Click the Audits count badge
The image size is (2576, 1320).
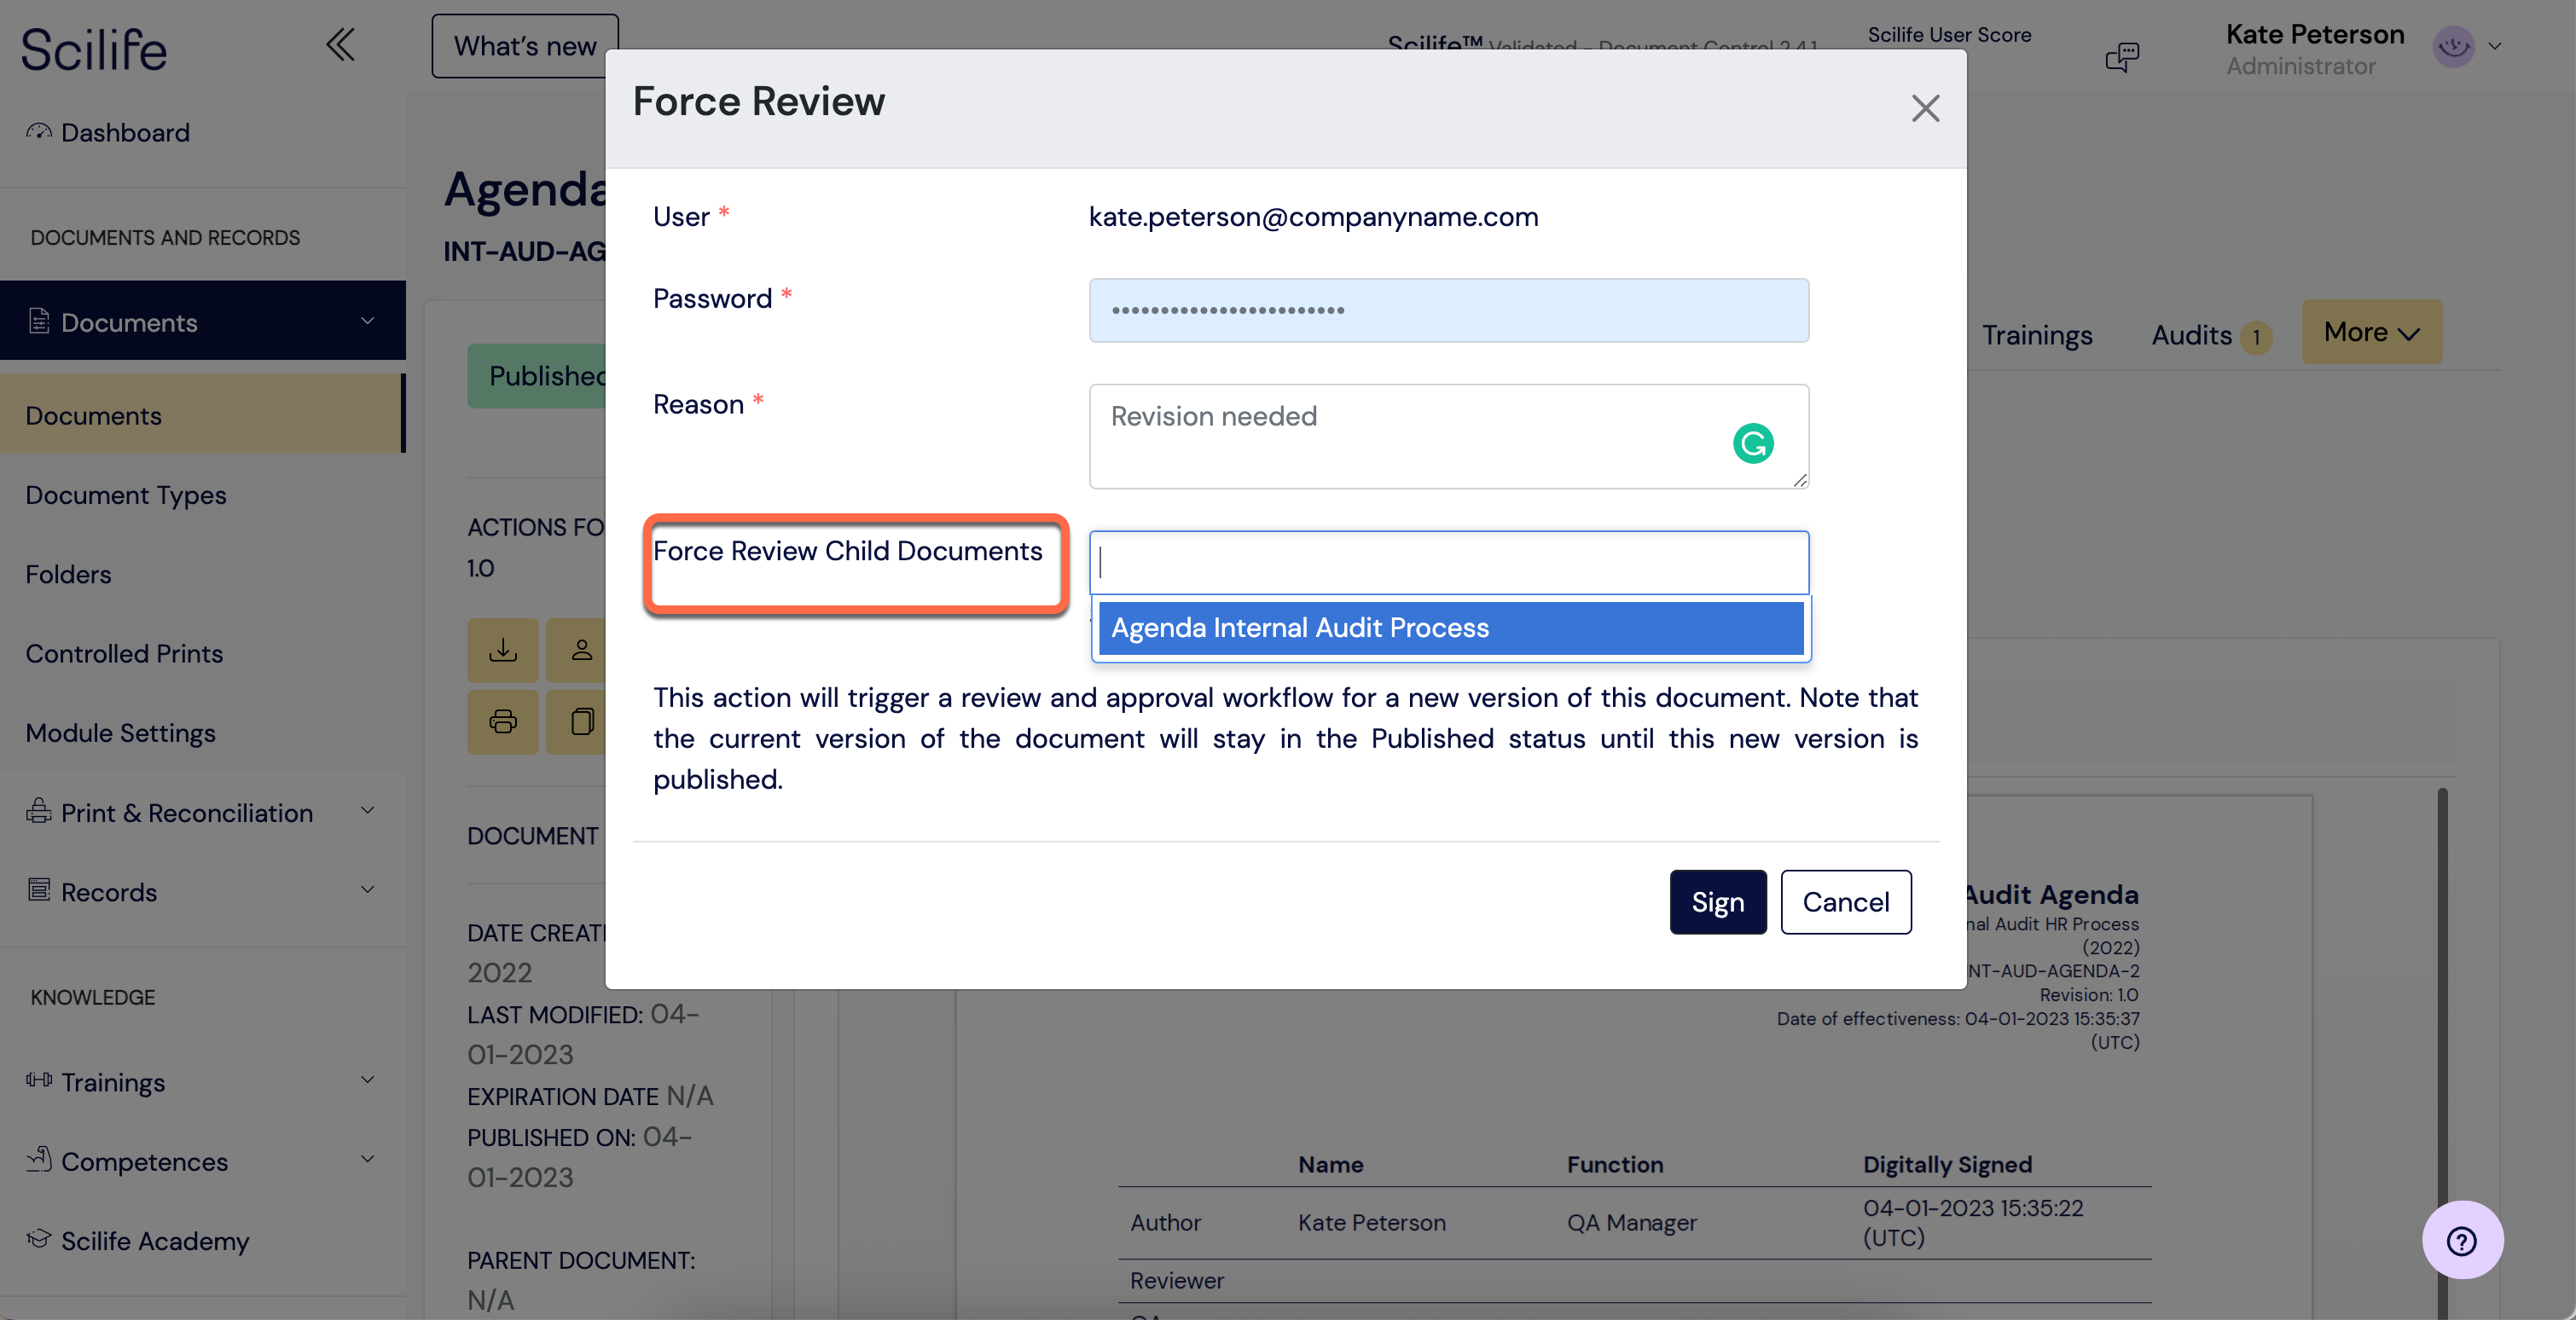click(x=2256, y=337)
